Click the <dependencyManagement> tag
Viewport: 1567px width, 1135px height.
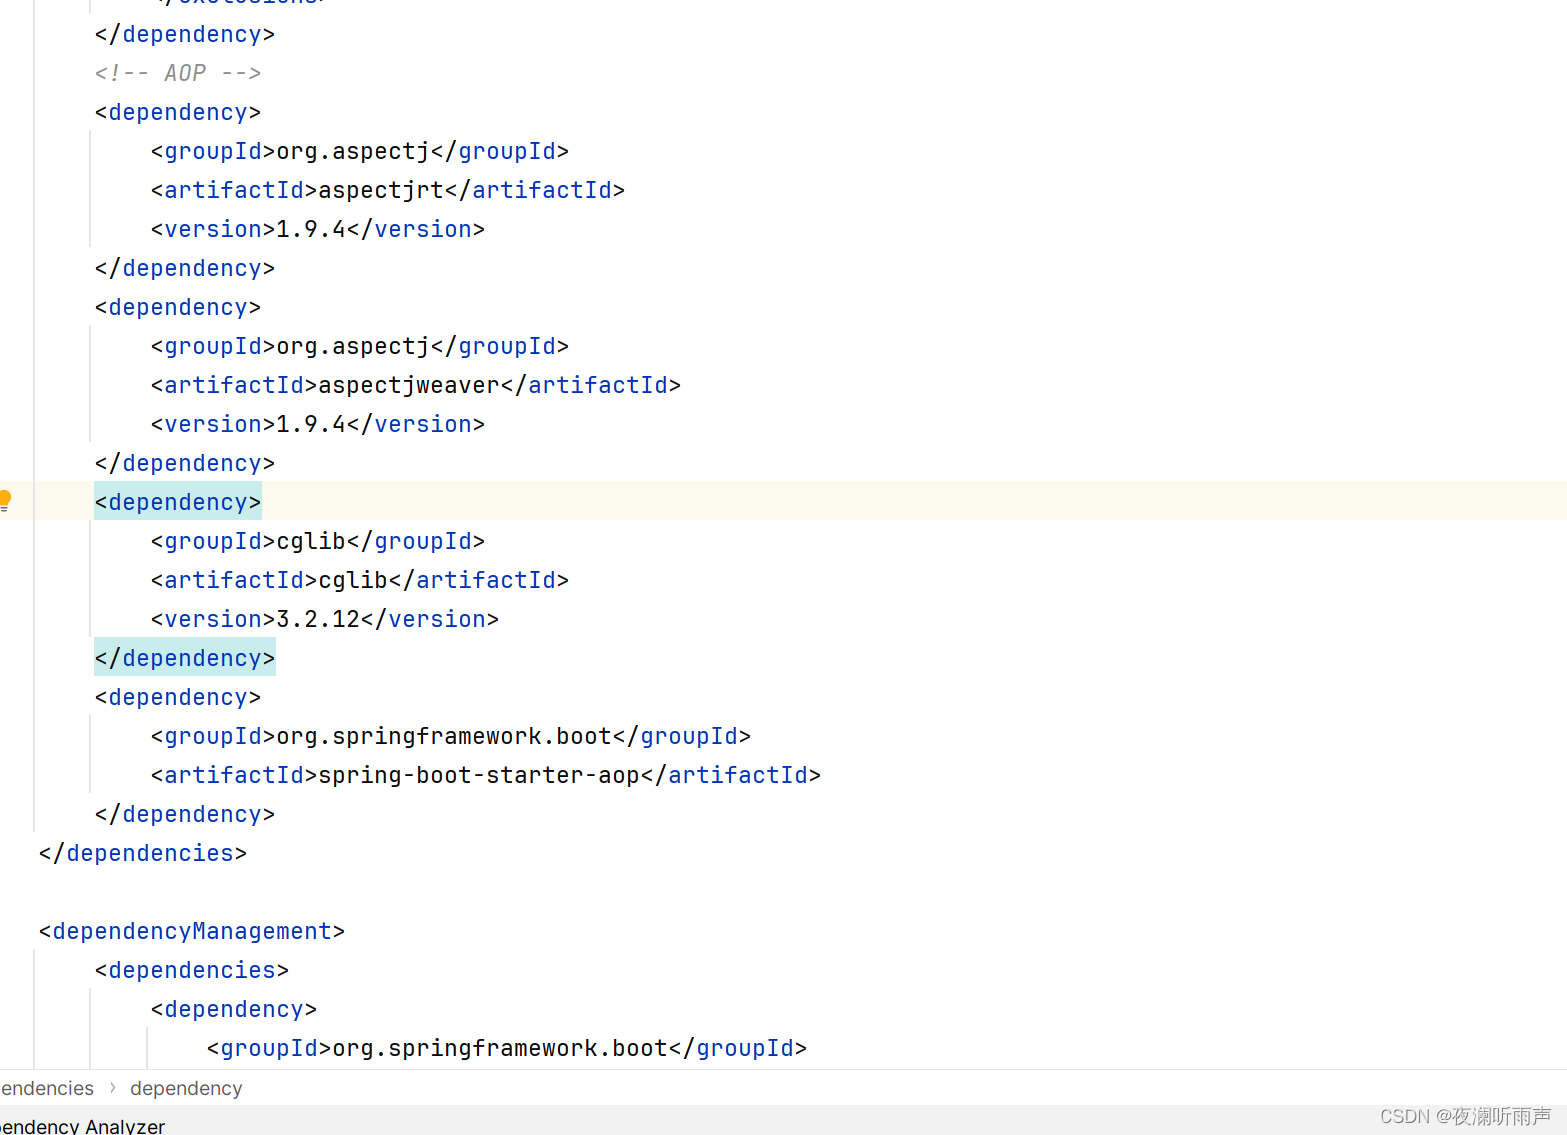(192, 931)
